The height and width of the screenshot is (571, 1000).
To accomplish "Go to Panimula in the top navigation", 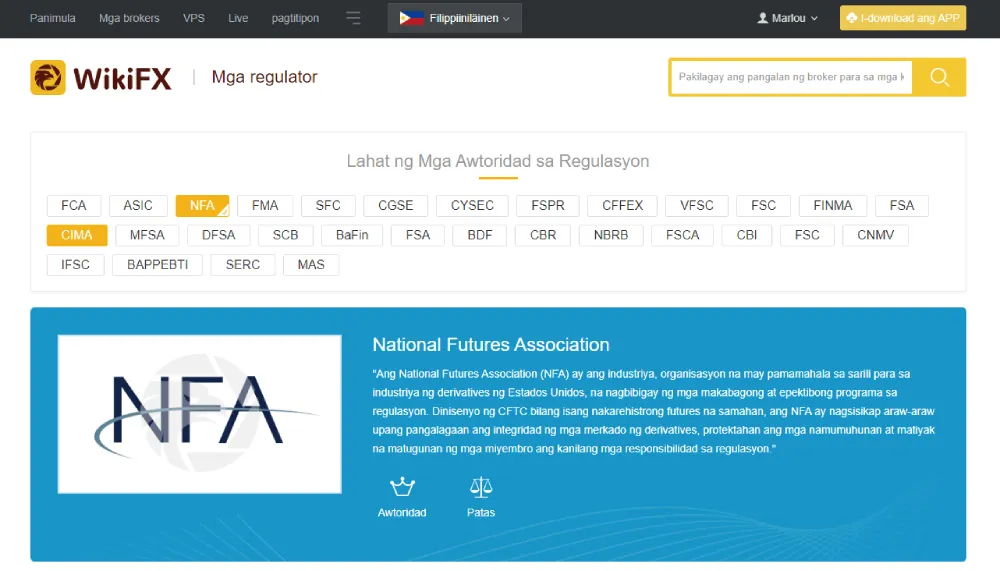I will pyautogui.click(x=52, y=18).
